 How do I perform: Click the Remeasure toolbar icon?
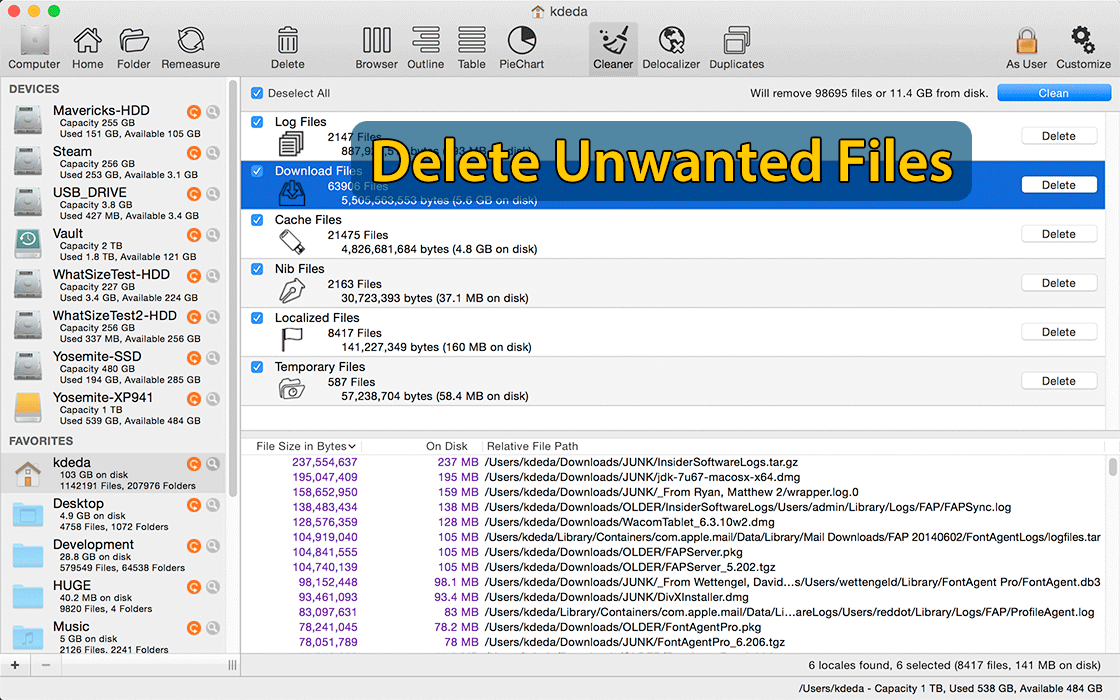[190, 47]
